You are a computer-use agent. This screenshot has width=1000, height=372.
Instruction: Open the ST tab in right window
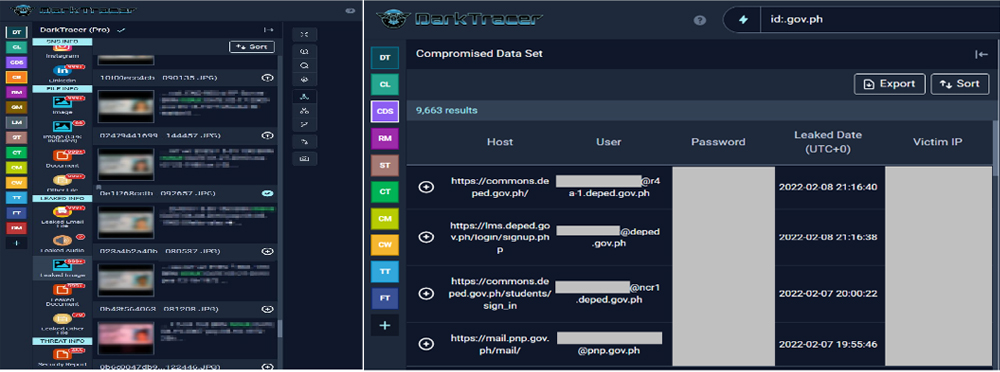pyautogui.click(x=385, y=165)
